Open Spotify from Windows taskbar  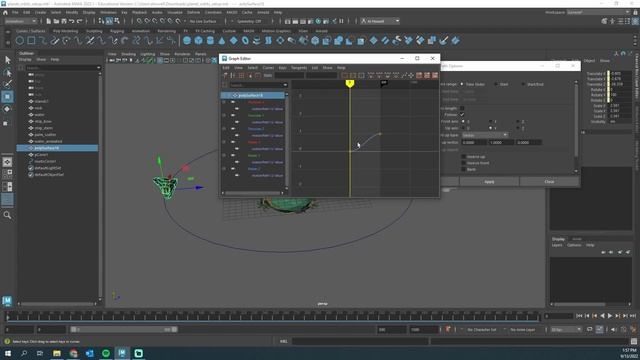click(x=106, y=353)
